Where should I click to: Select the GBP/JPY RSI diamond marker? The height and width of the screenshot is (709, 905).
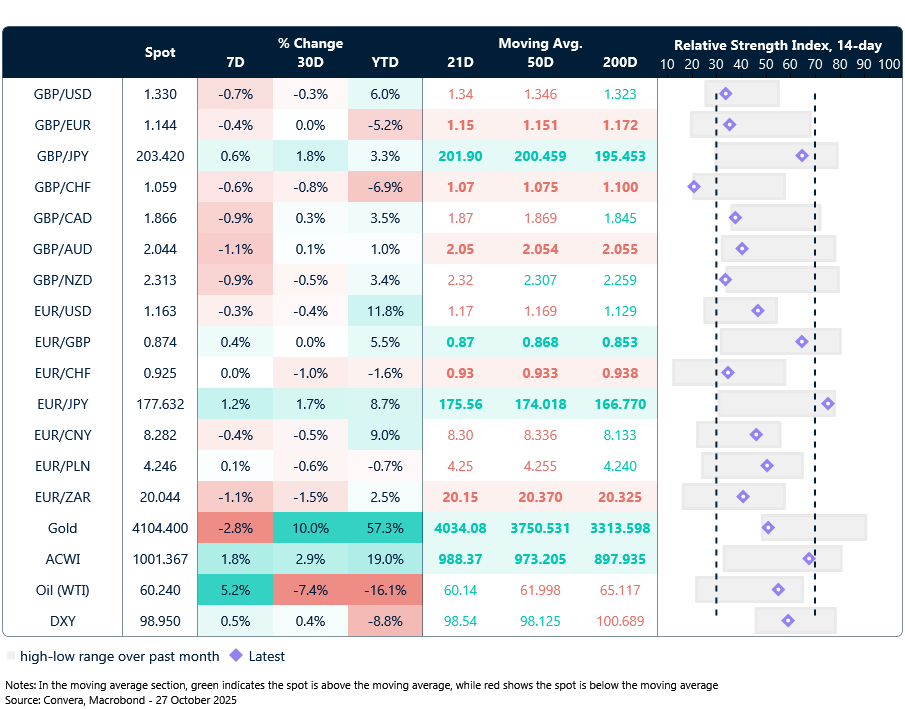pyautogui.click(x=802, y=156)
